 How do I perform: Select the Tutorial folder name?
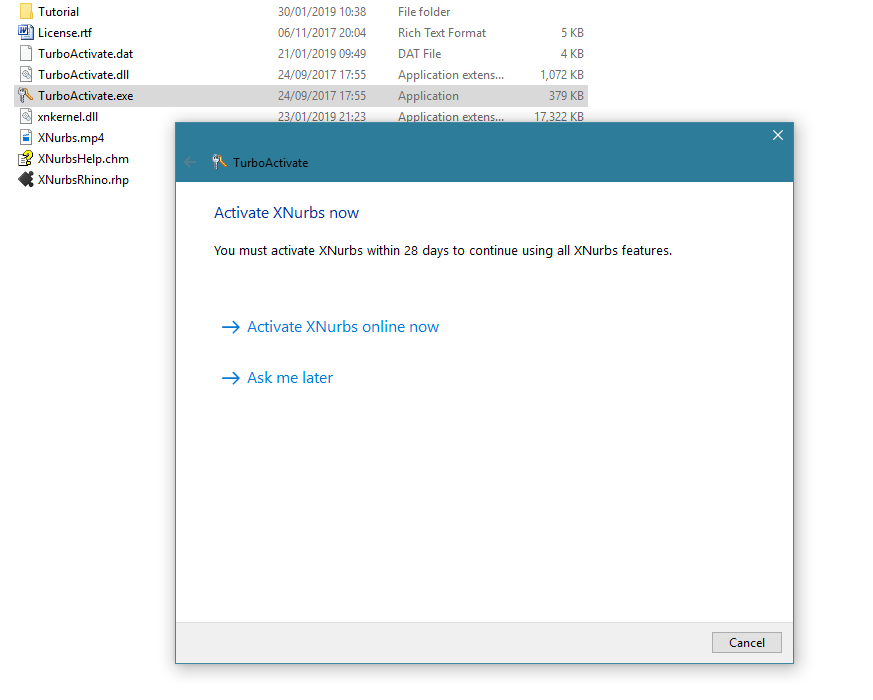pyautogui.click(x=58, y=12)
